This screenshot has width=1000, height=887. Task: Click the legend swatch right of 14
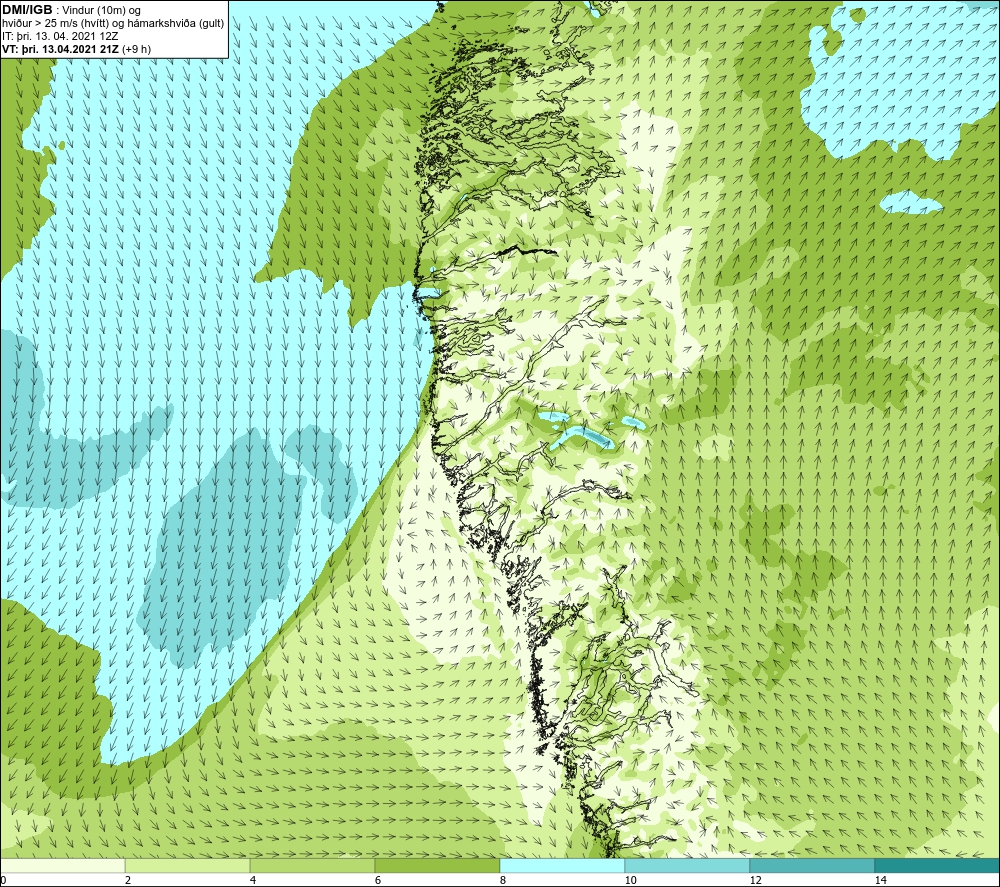point(938,865)
